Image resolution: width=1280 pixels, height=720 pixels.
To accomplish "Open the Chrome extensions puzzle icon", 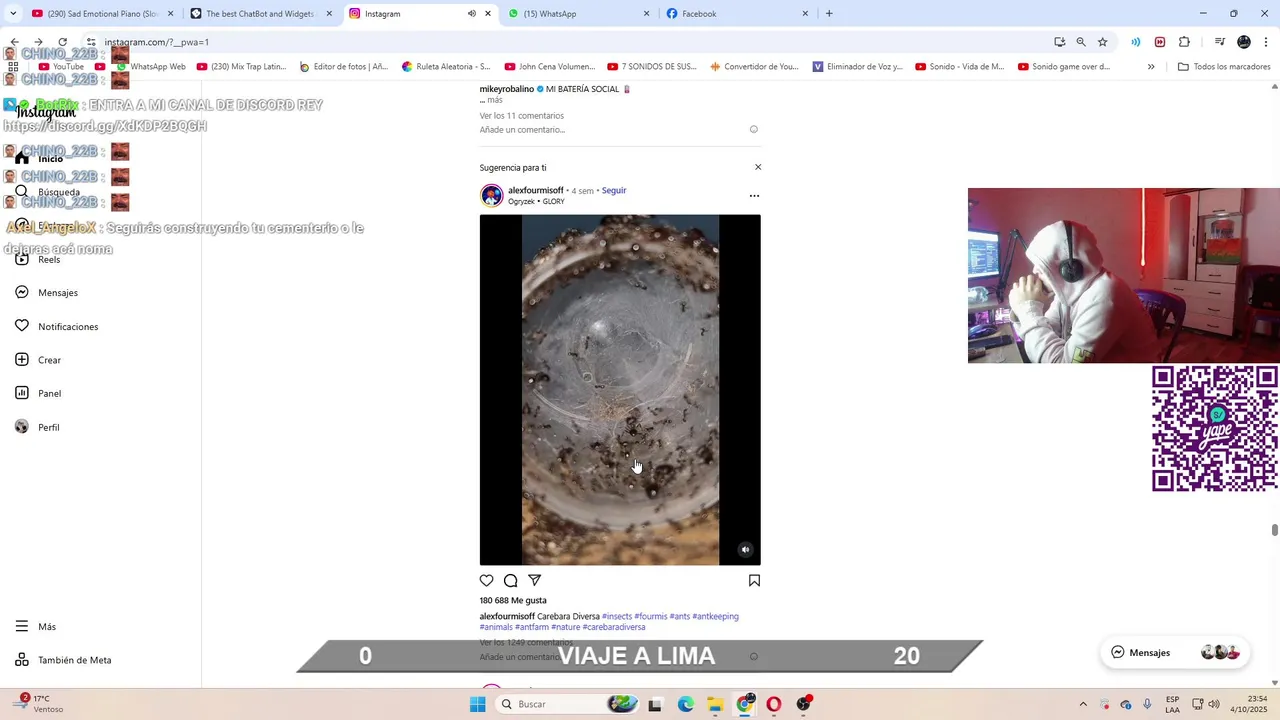I will [x=1185, y=42].
